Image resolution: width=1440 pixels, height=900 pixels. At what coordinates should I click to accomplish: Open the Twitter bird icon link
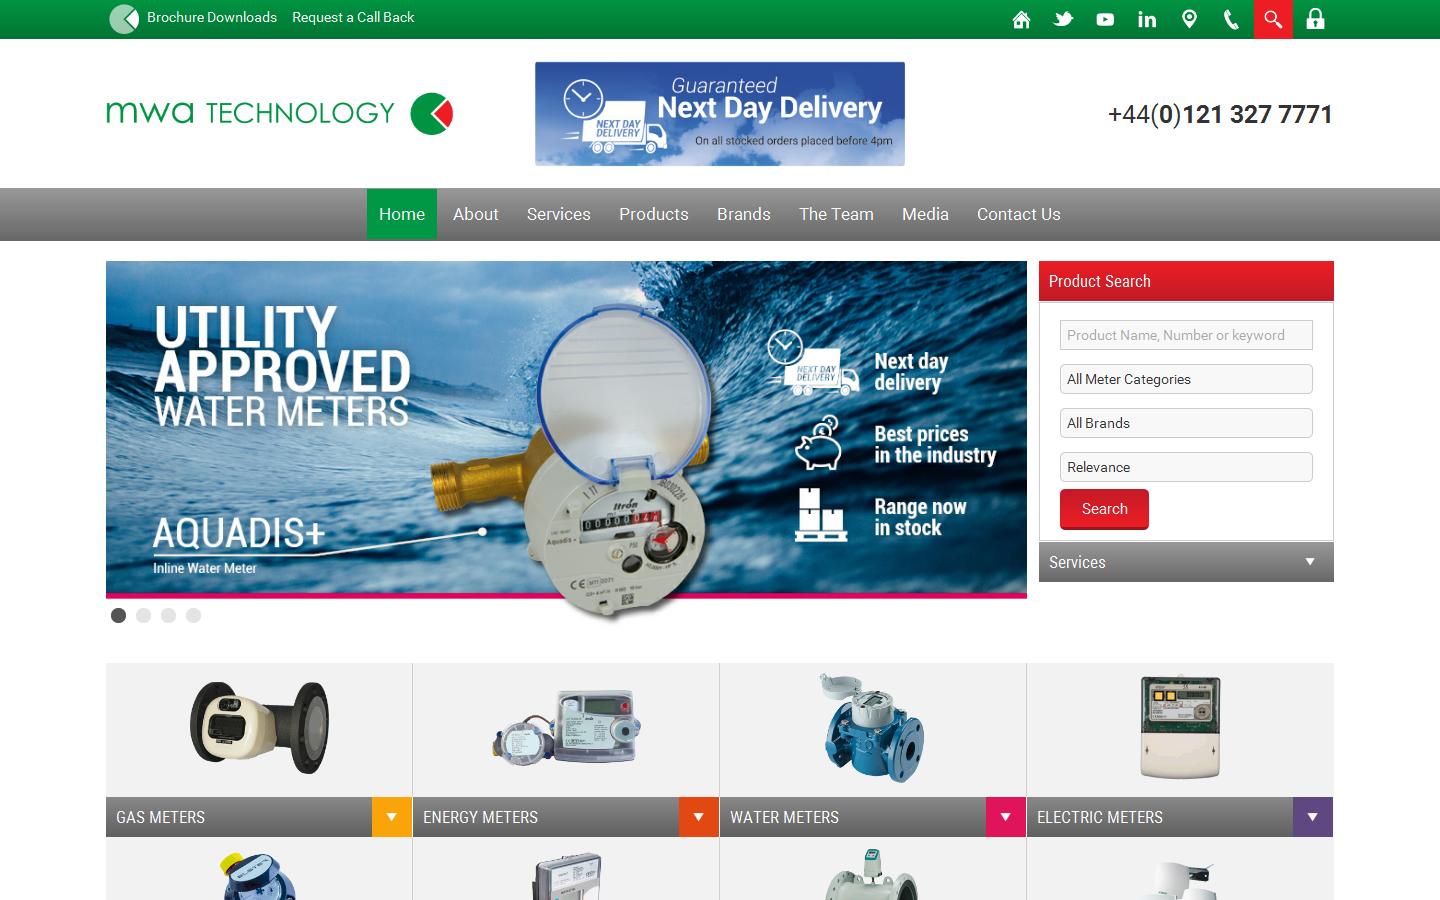[x=1063, y=19]
